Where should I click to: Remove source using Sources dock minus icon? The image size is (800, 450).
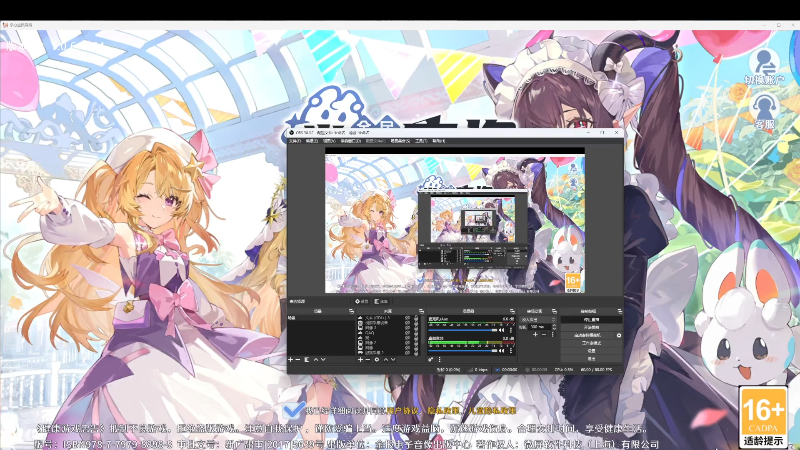368,360
